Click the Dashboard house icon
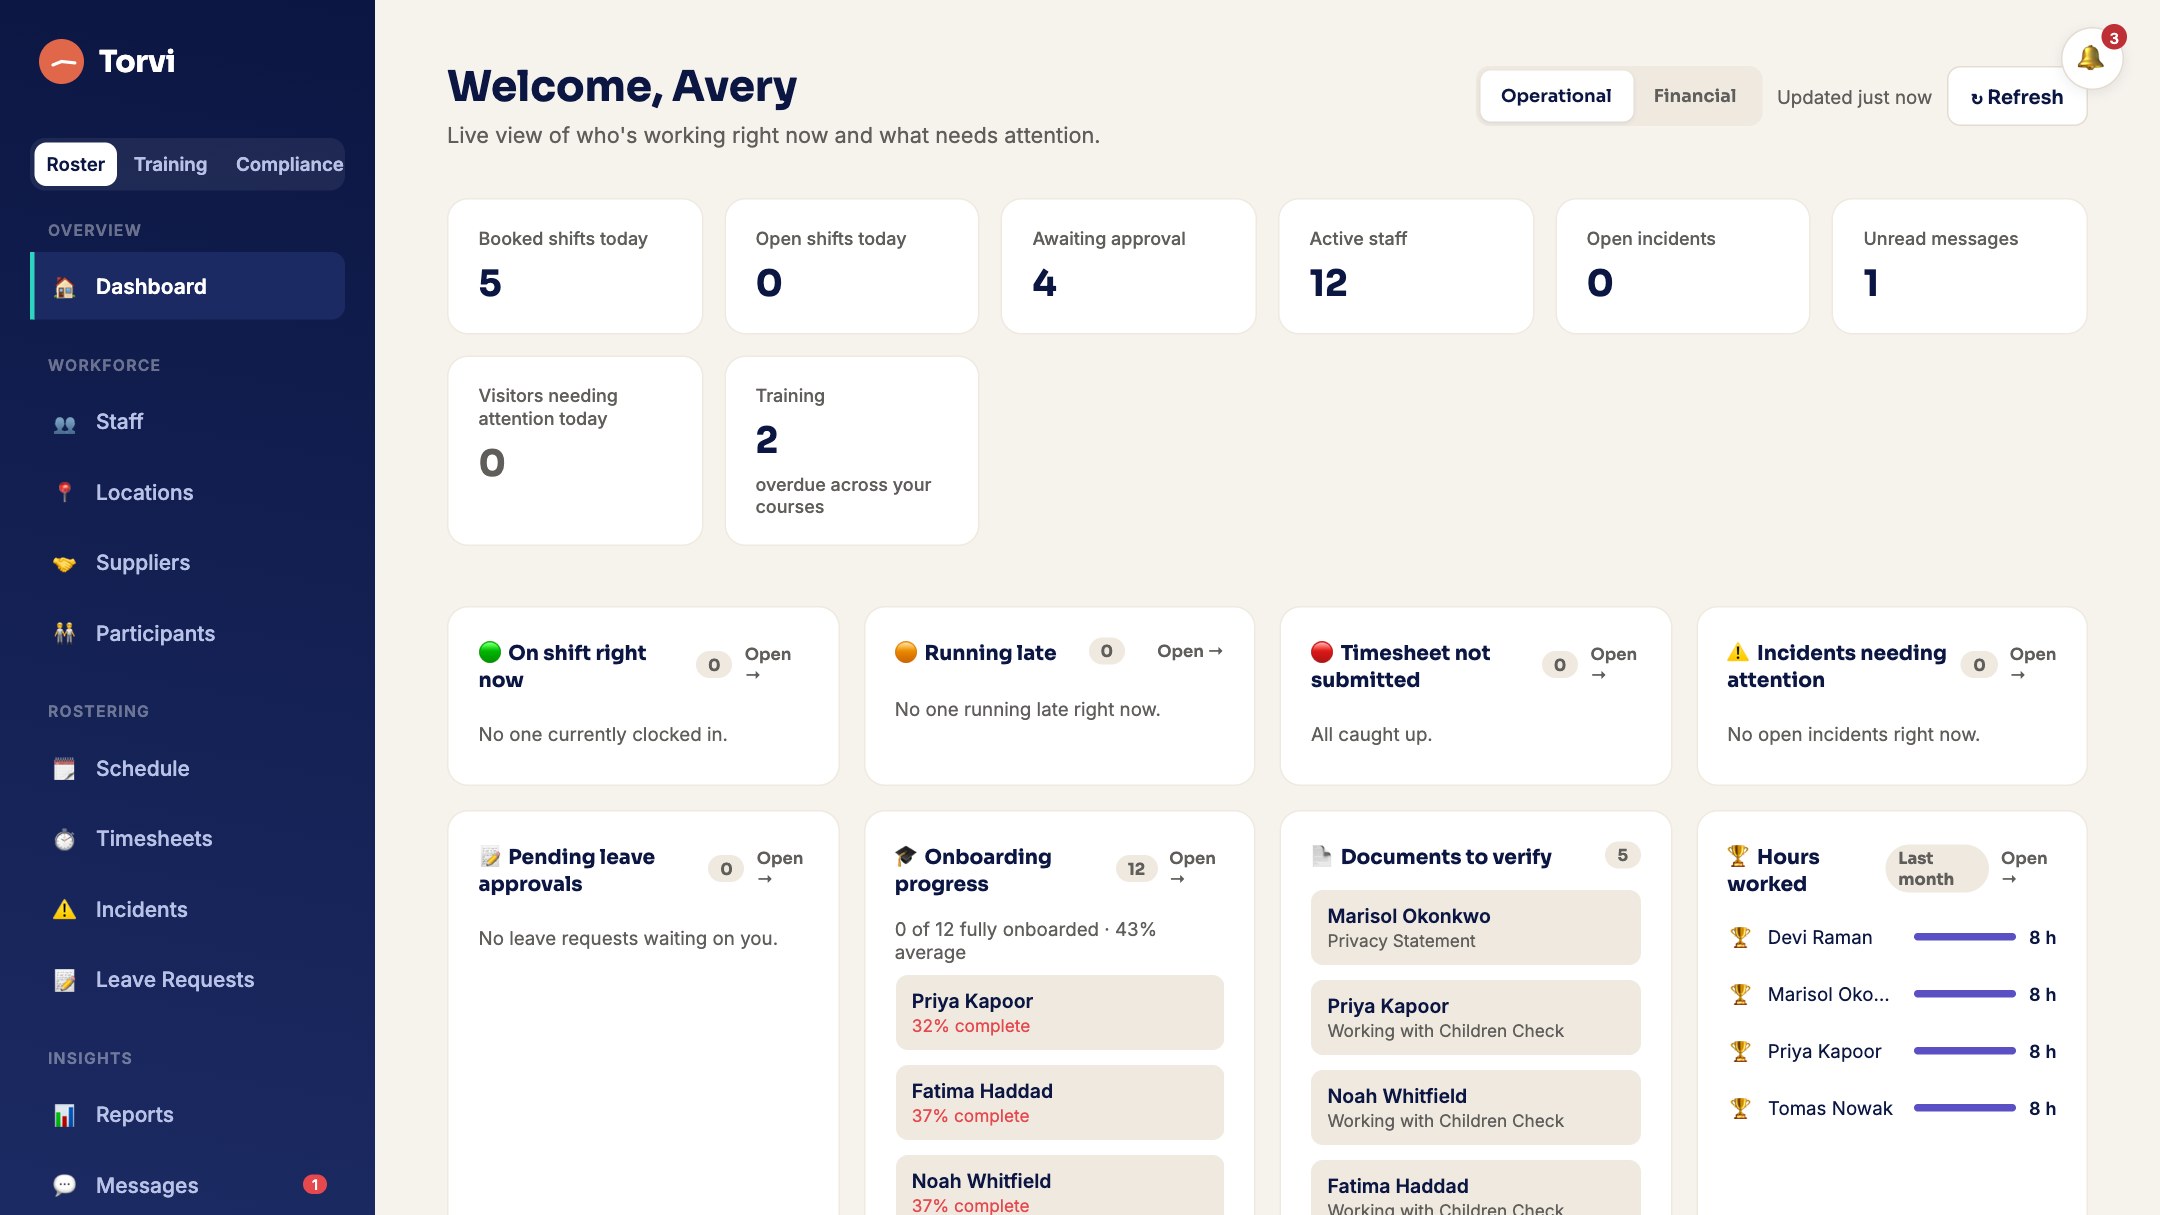This screenshot has width=2160, height=1215. [x=64, y=287]
